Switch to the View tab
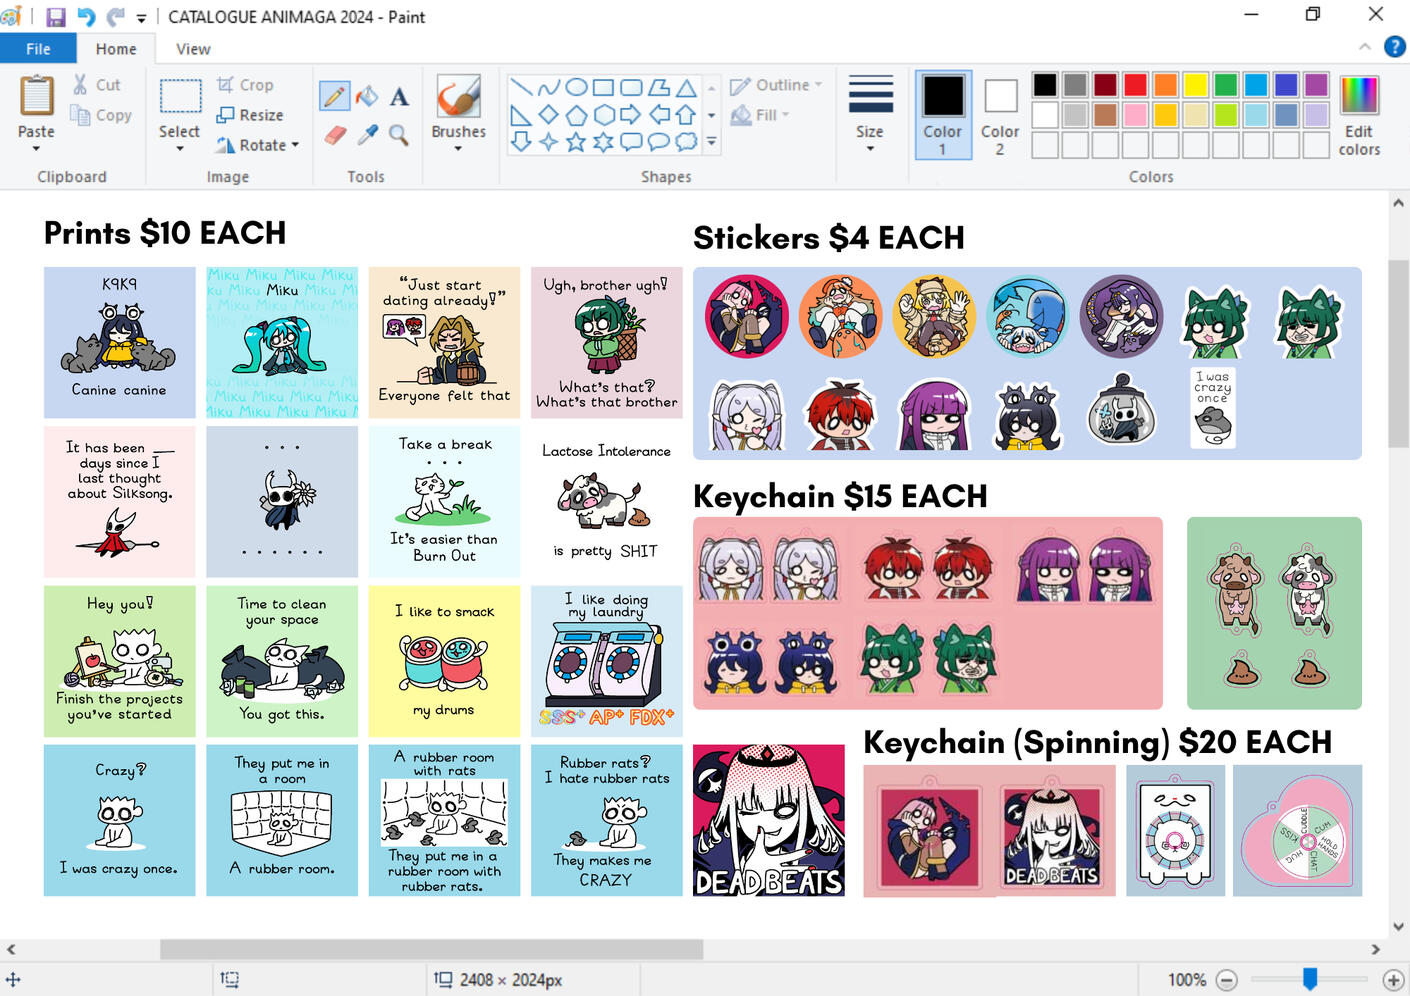Screen dimensions: 1410x996 (x=193, y=49)
